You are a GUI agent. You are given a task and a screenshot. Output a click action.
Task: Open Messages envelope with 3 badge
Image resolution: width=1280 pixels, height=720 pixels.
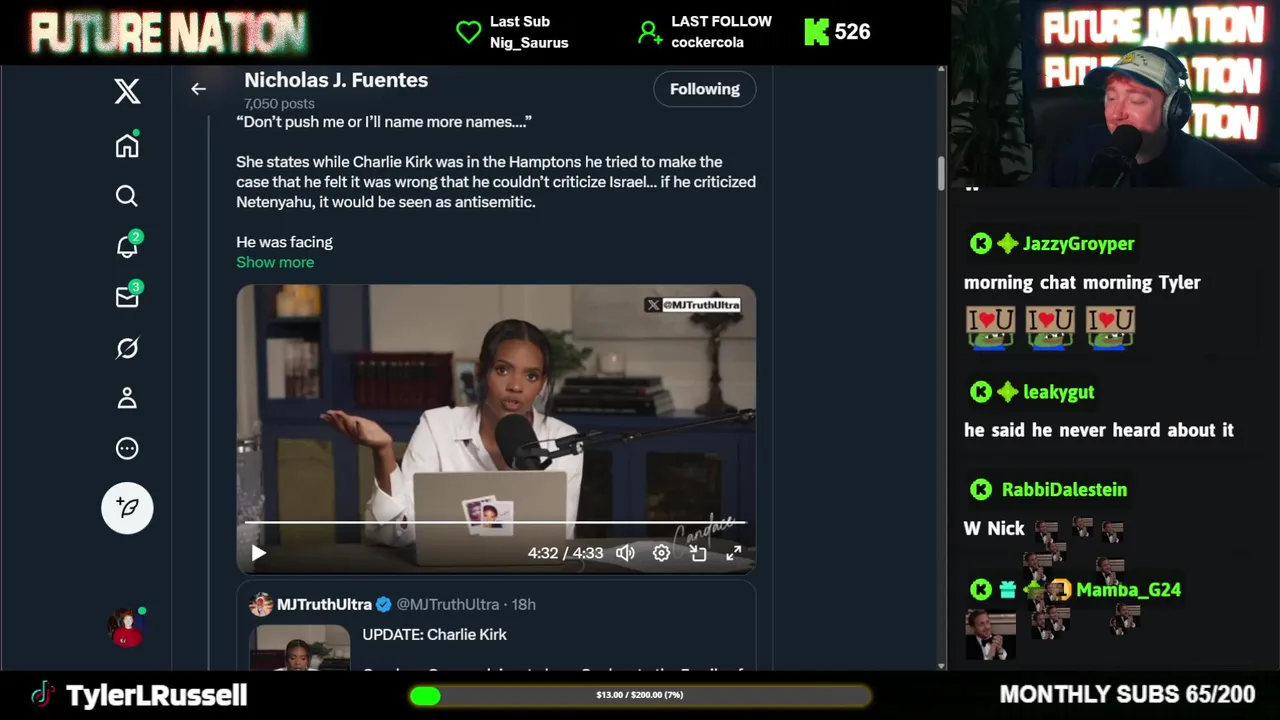coord(128,296)
